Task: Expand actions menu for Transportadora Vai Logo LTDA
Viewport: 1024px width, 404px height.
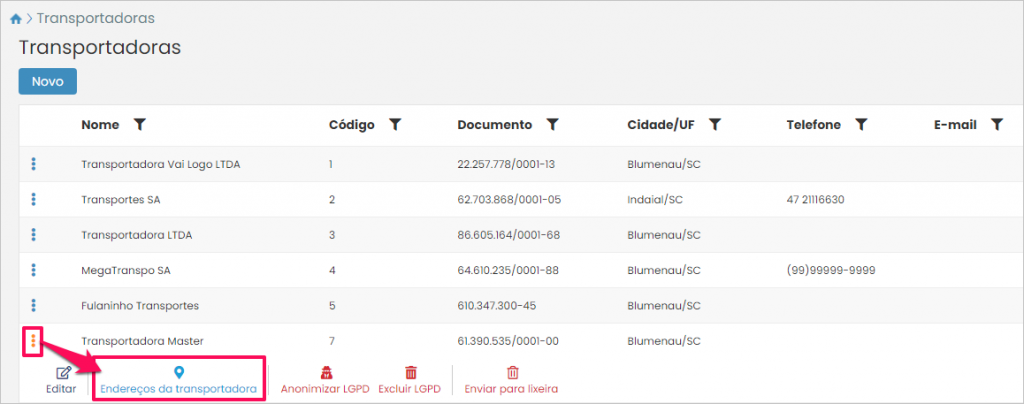Action: pyautogui.click(x=33, y=163)
